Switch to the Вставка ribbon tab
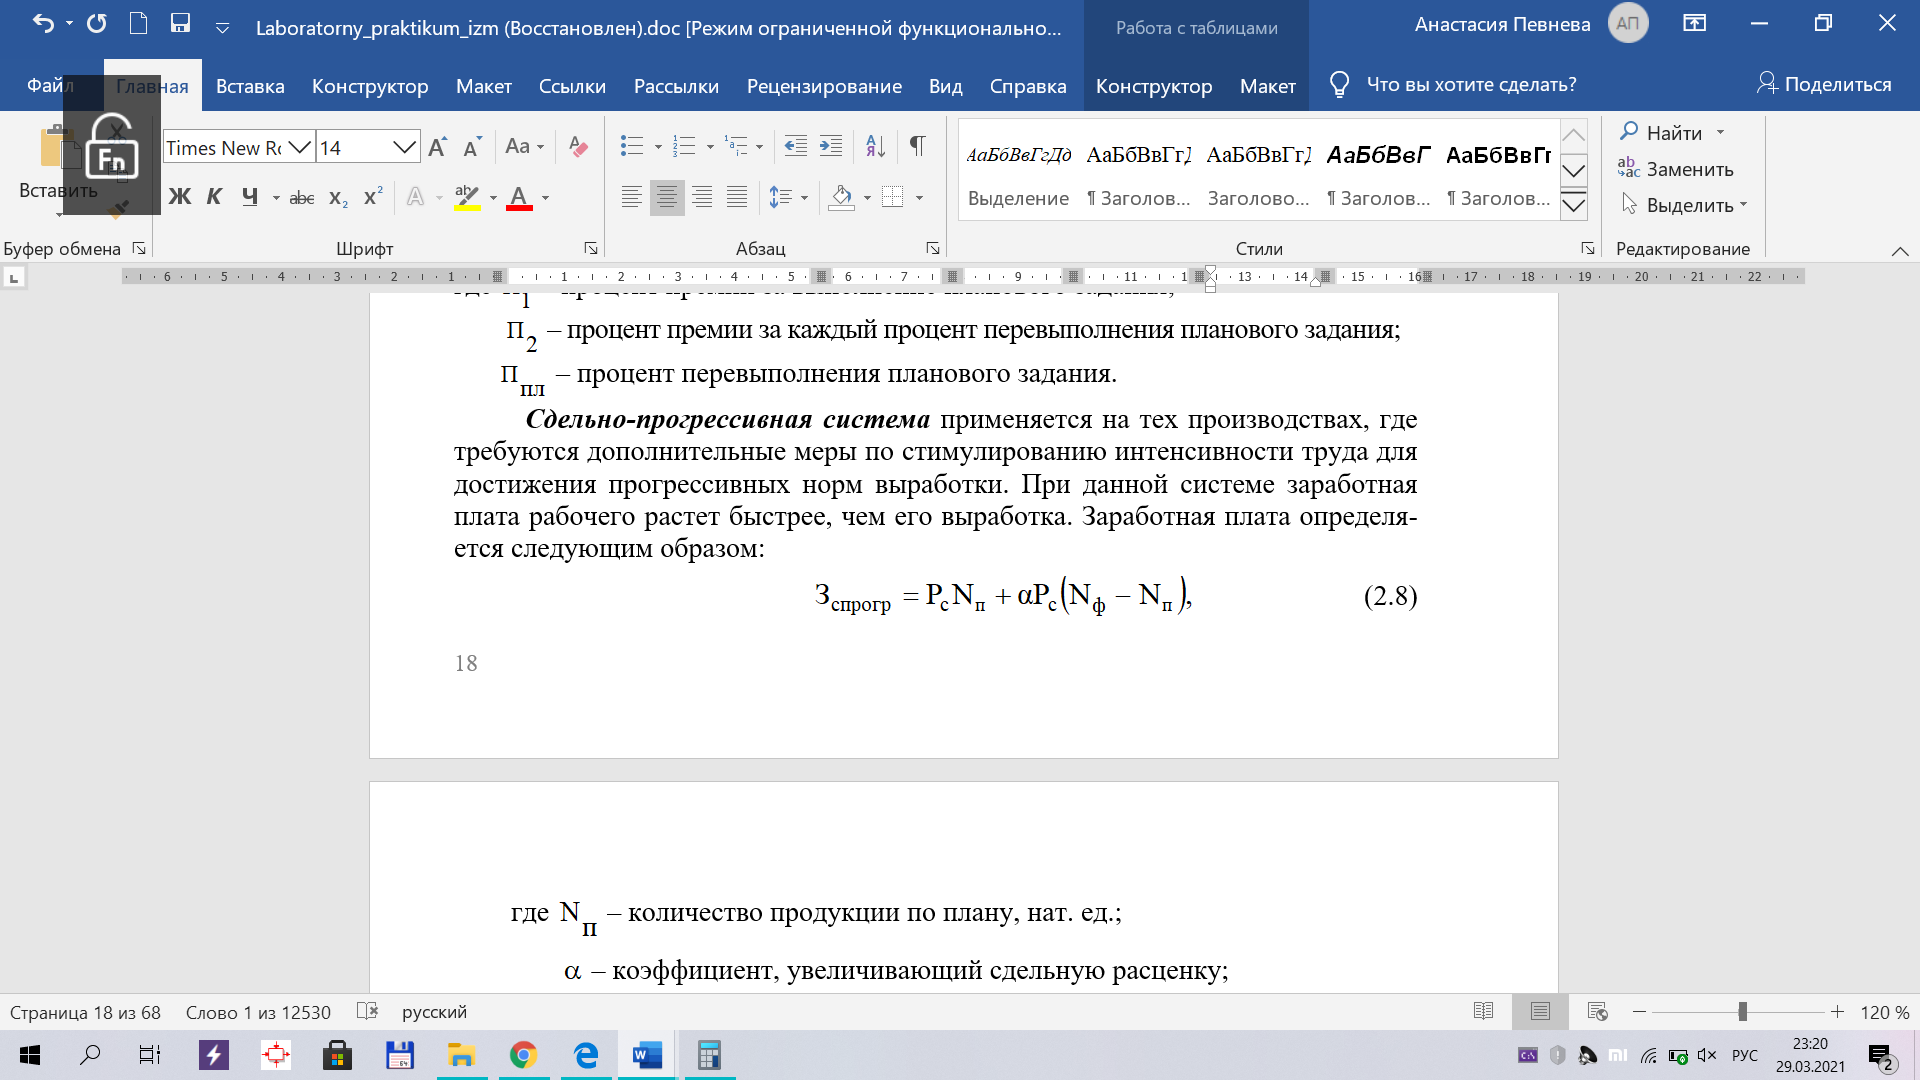The image size is (1920, 1080). [x=250, y=86]
